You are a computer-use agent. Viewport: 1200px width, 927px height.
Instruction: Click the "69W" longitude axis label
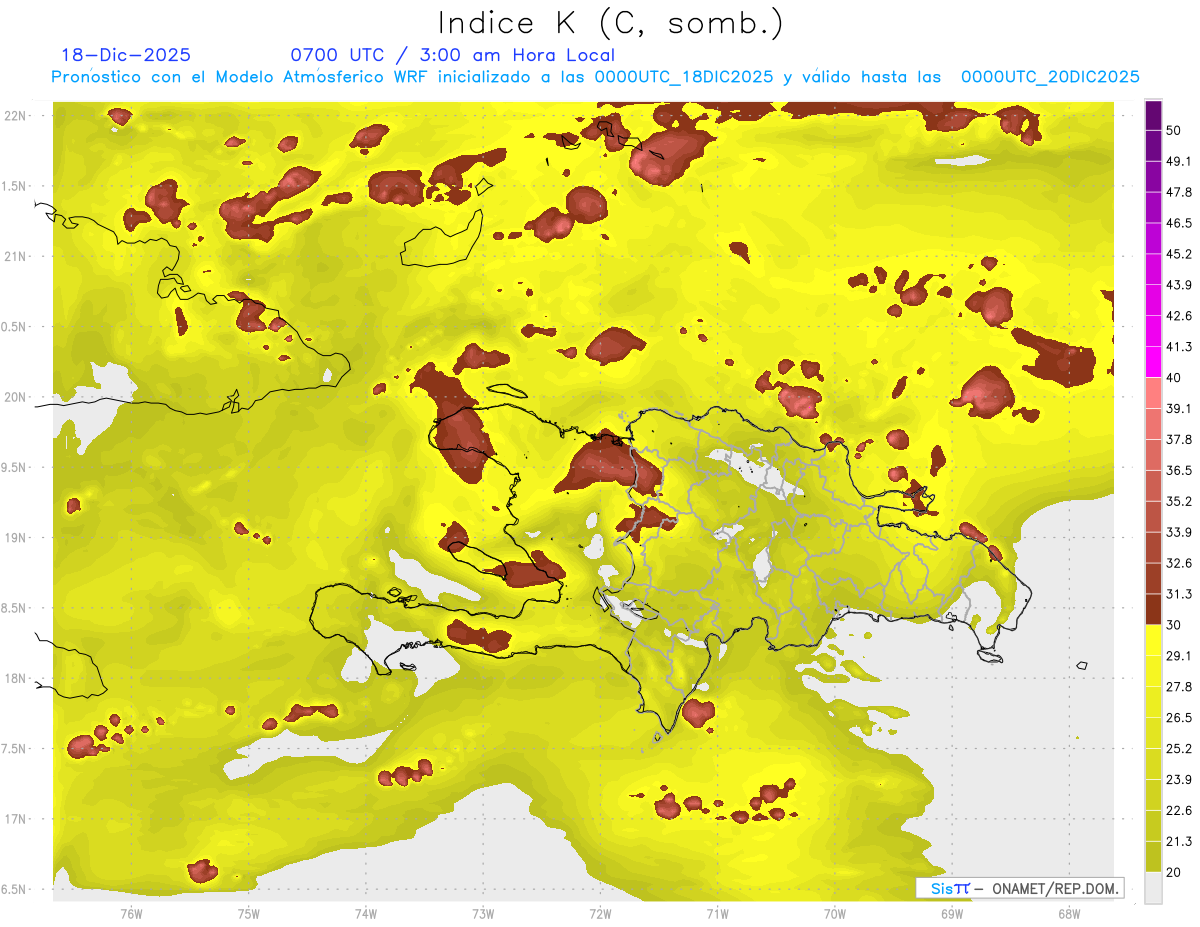tap(952, 914)
